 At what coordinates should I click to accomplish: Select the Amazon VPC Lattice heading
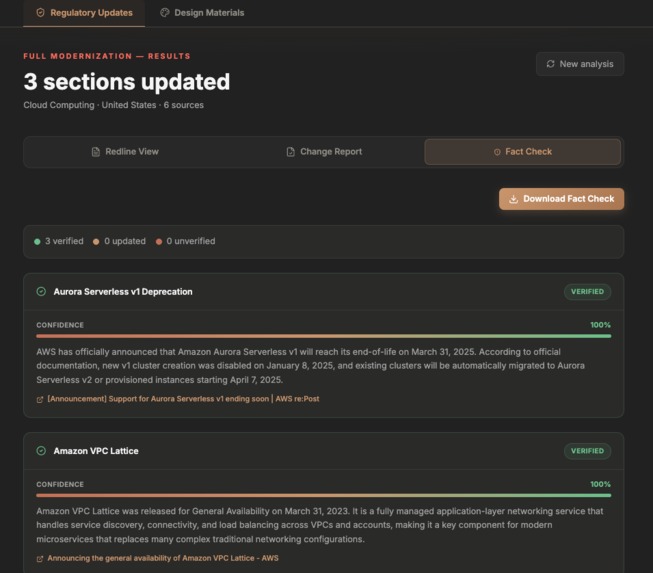tap(96, 451)
